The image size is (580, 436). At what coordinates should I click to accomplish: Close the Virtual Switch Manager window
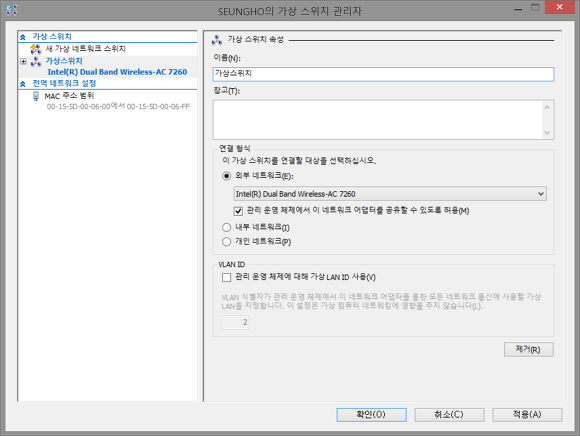click(560, 8)
